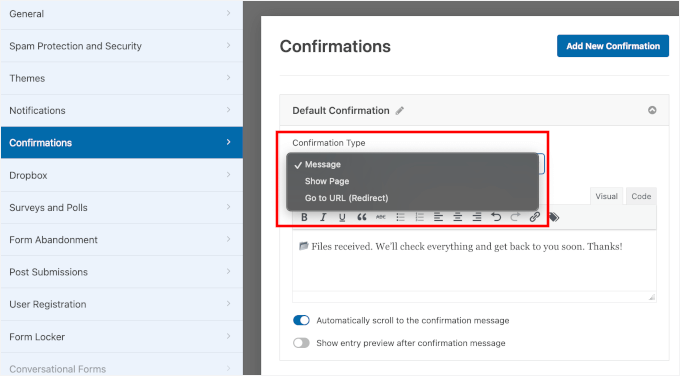The width and height of the screenshot is (680, 376).
Task: Switch editor to Code tab
Action: (x=641, y=196)
